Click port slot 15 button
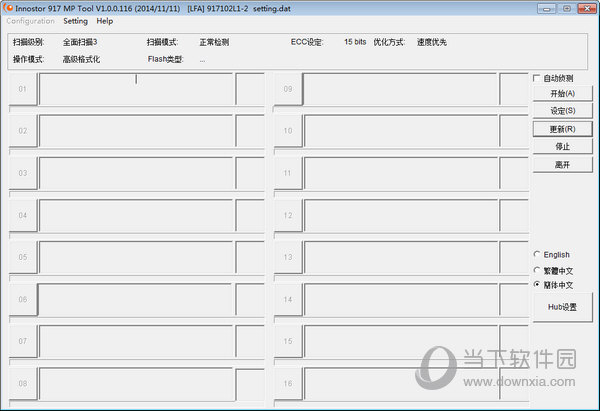The height and width of the screenshot is (411, 600). click(x=288, y=341)
